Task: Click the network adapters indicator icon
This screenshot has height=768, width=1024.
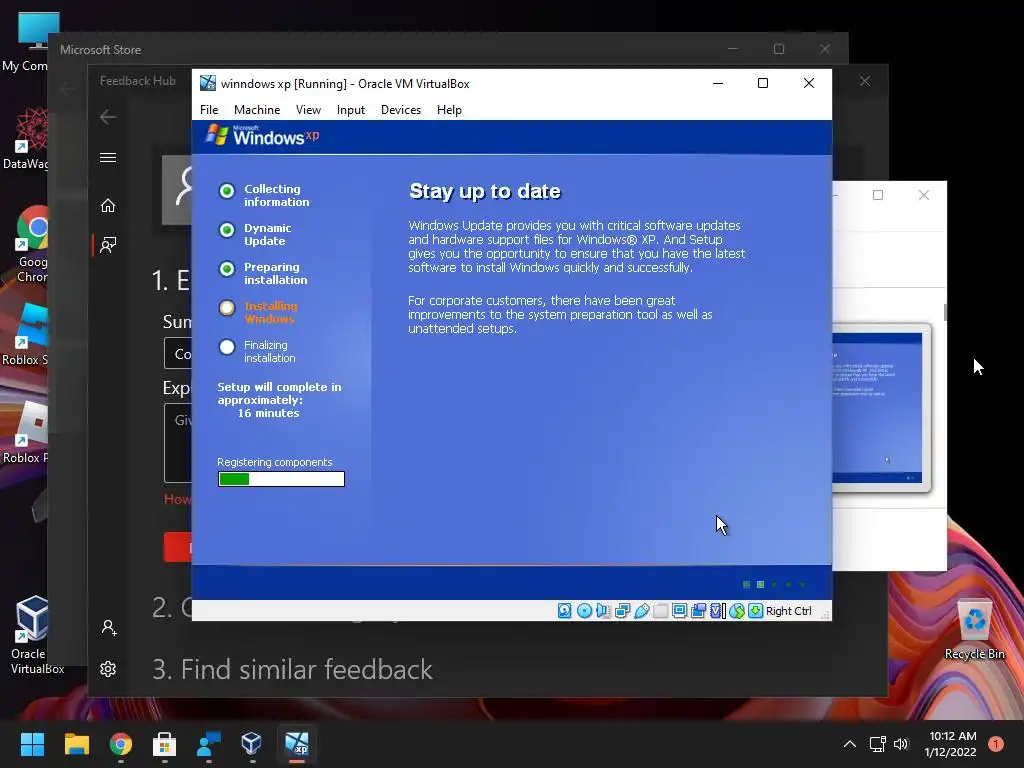Action: click(622, 611)
